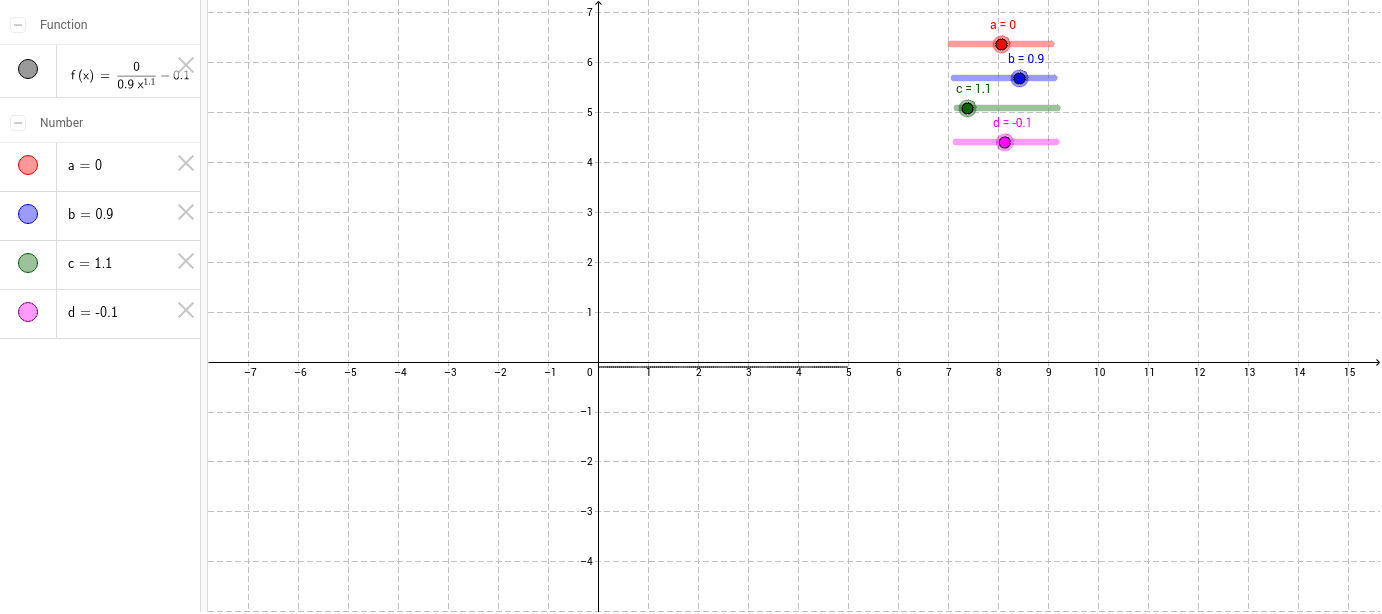Collapse the Function section
The width and height of the screenshot is (1382, 614).
tap(18, 25)
